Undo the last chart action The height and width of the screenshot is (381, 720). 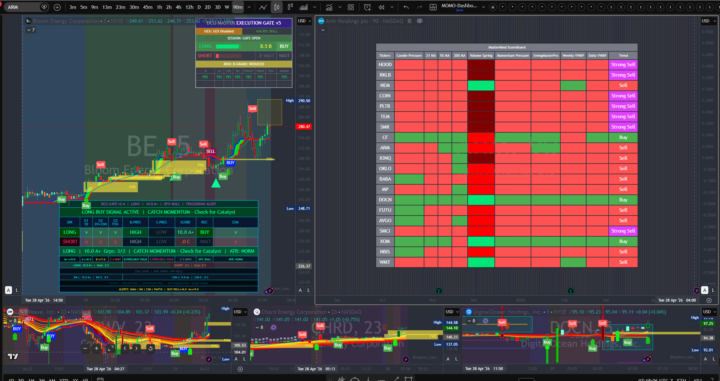406,7
